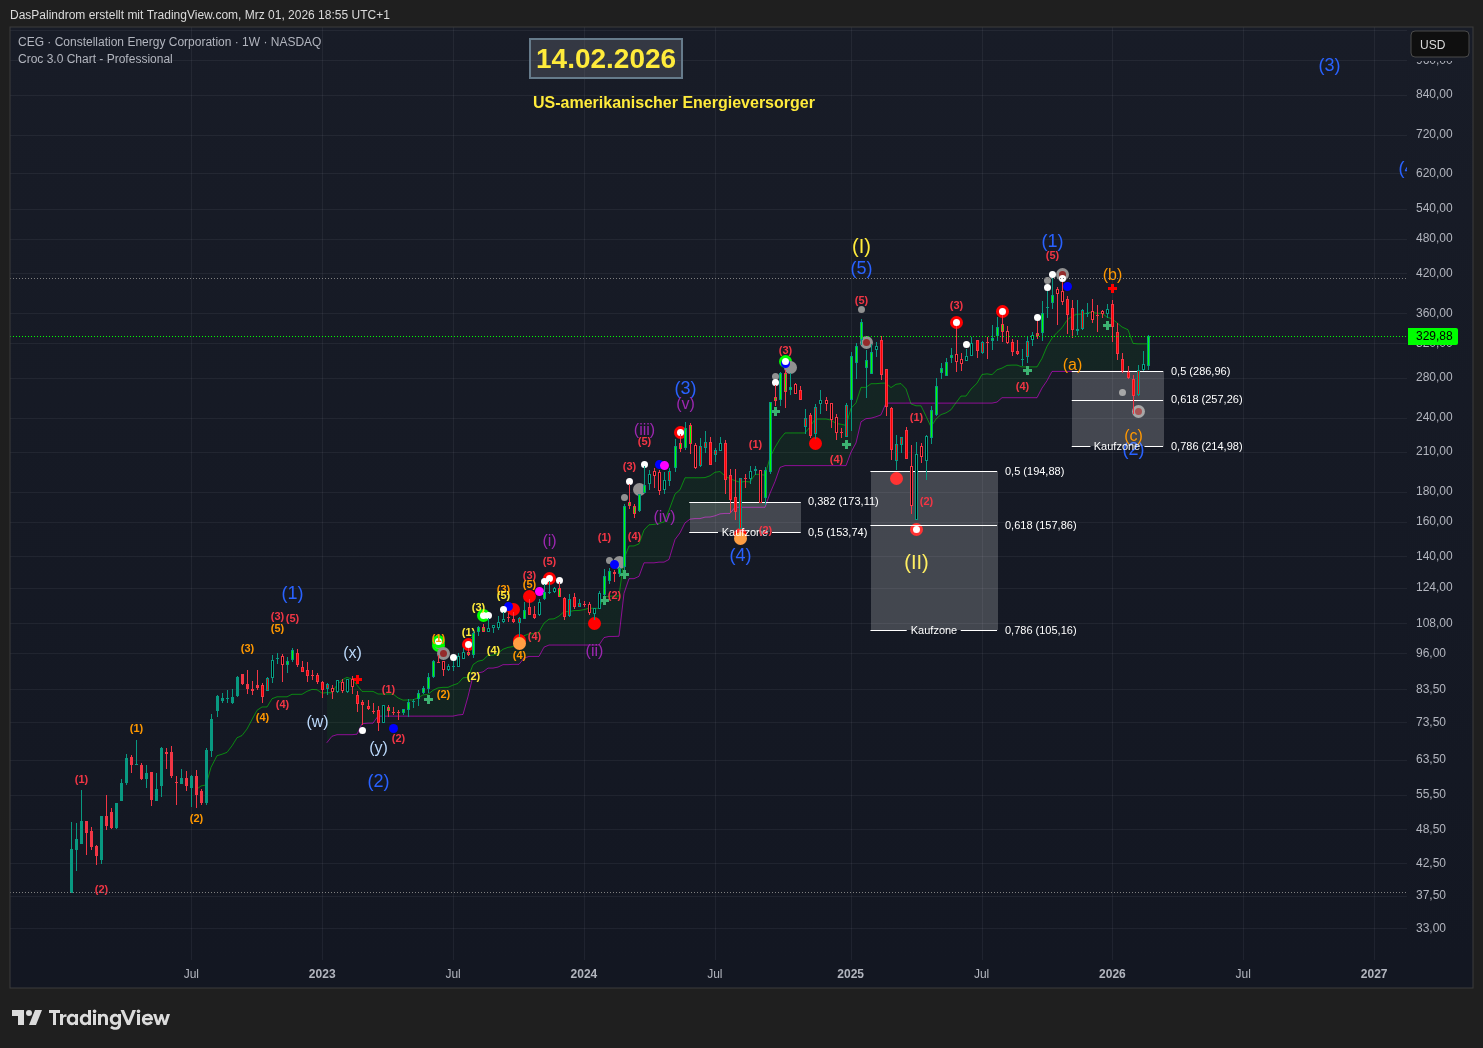
Task: Click the orange (a) wave label
Action: click(x=1072, y=364)
